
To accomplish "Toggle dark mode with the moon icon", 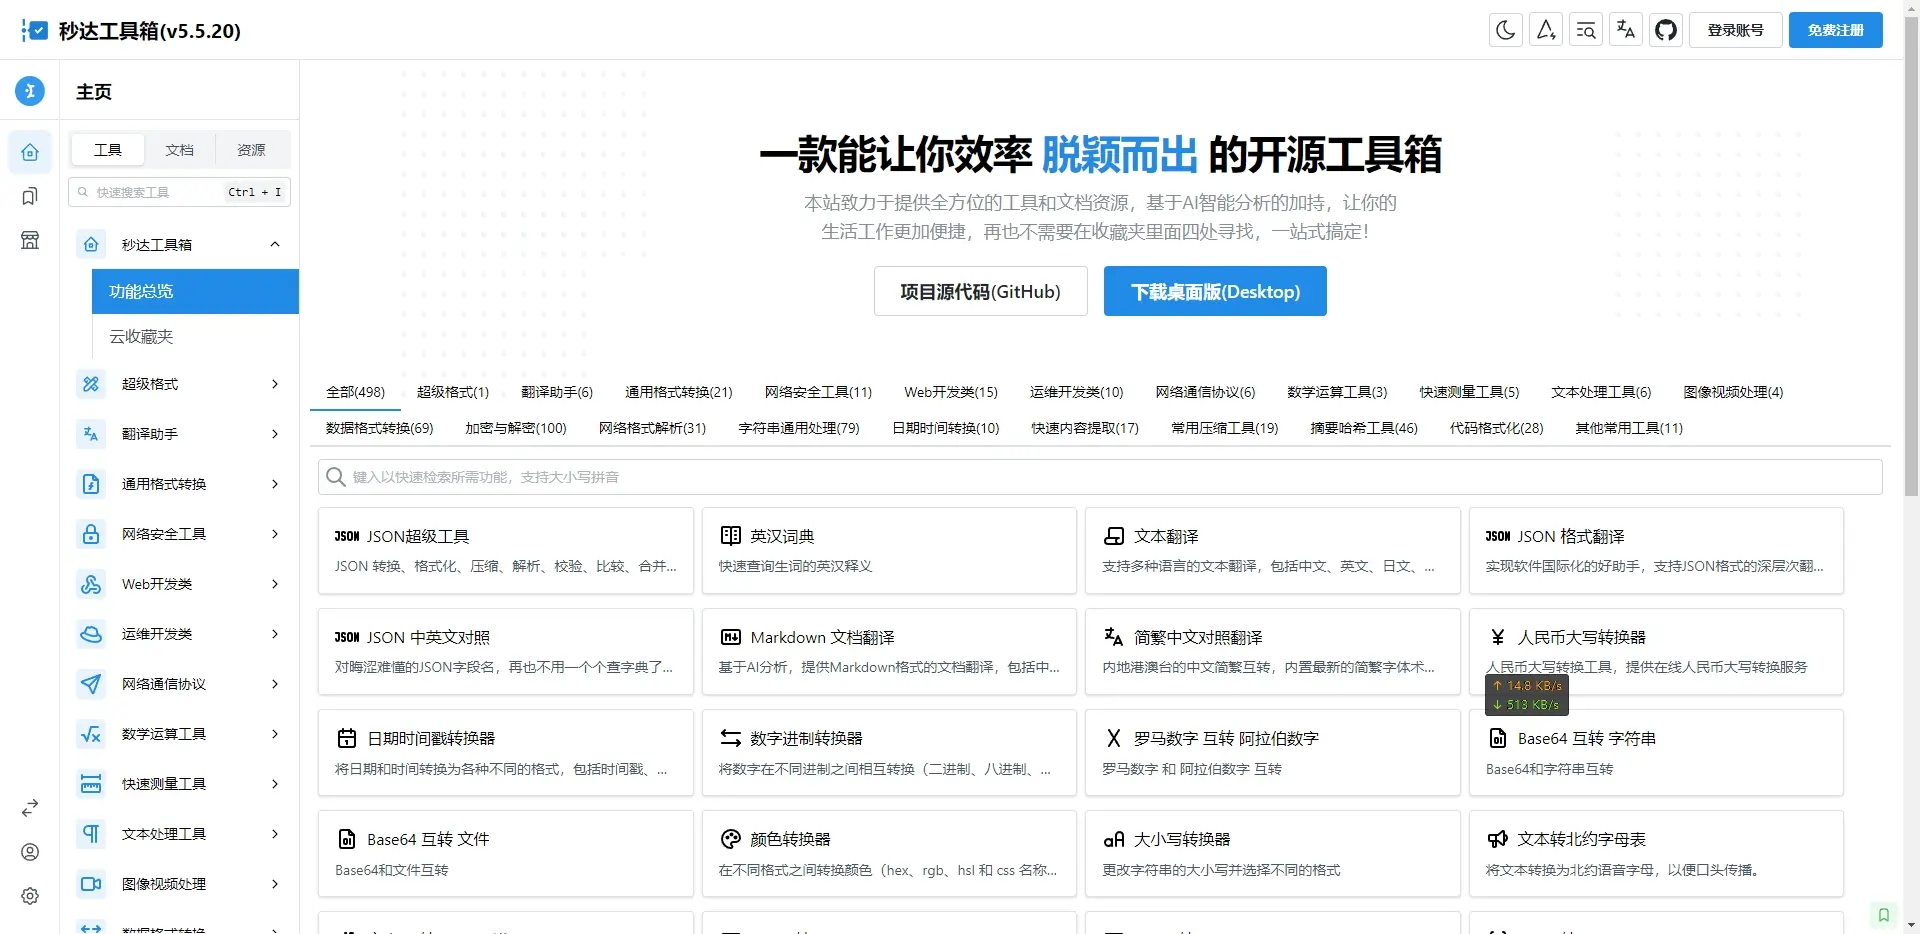I will coord(1506,30).
